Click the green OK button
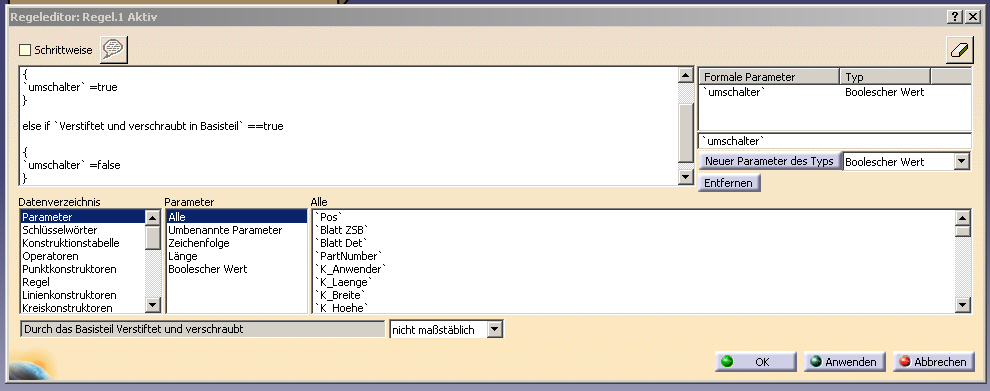Image resolution: width=990 pixels, height=391 pixels. (x=755, y=362)
